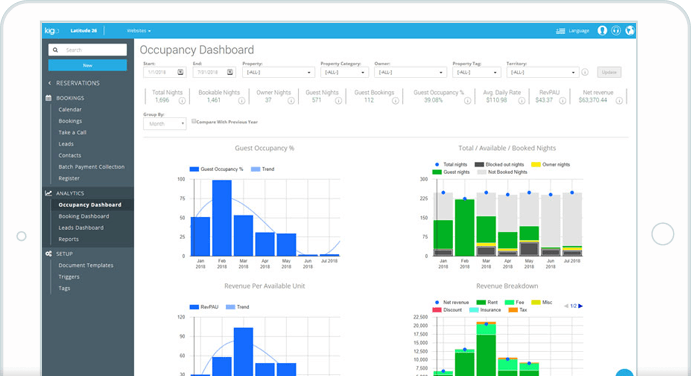The height and width of the screenshot is (376, 691).
Task: Click the blue New button
Action: coord(88,65)
